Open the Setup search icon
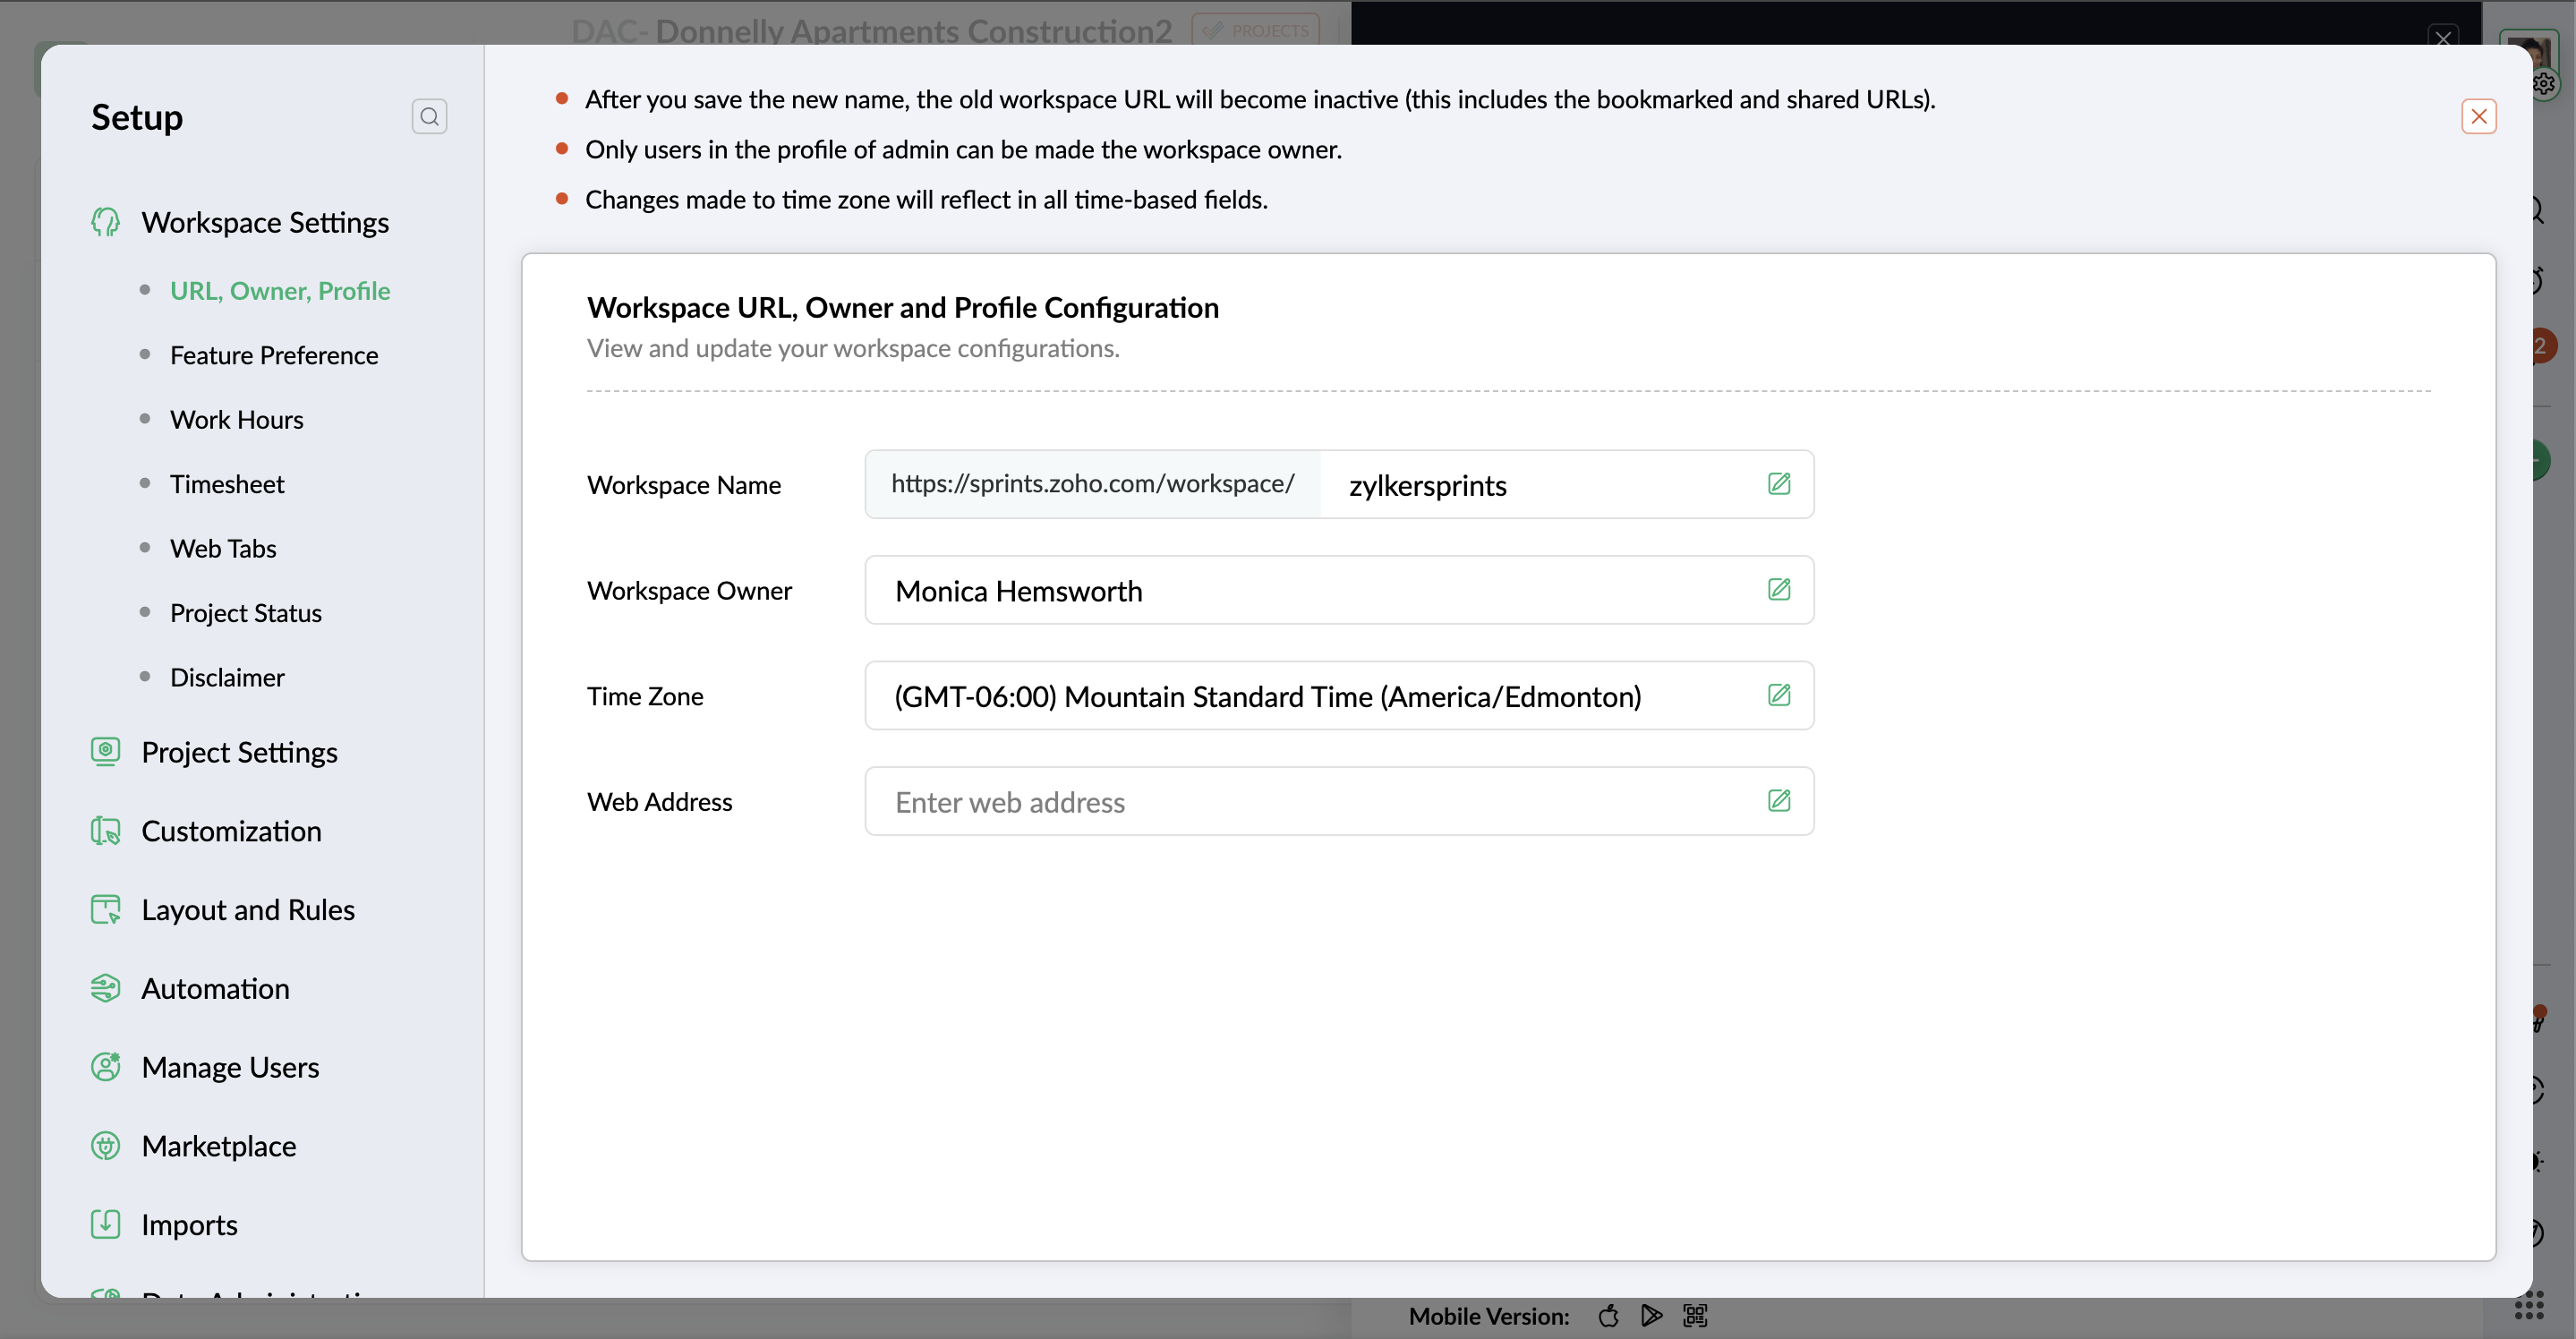The image size is (2576, 1339). pos(429,117)
